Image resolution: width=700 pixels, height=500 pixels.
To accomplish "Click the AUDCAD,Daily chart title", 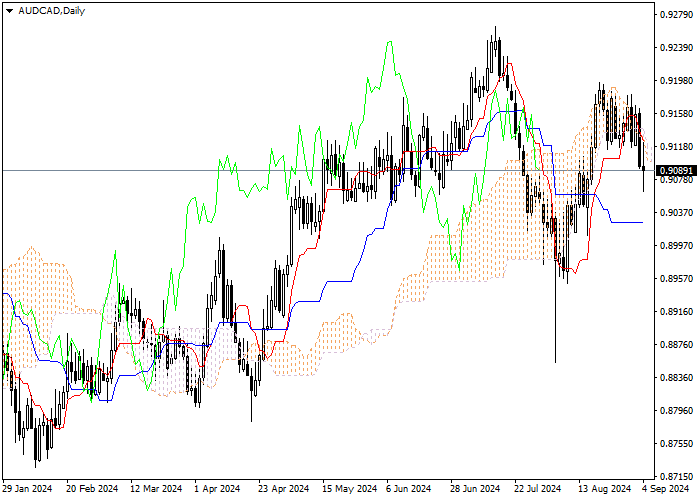I will pyautogui.click(x=51, y=11).
